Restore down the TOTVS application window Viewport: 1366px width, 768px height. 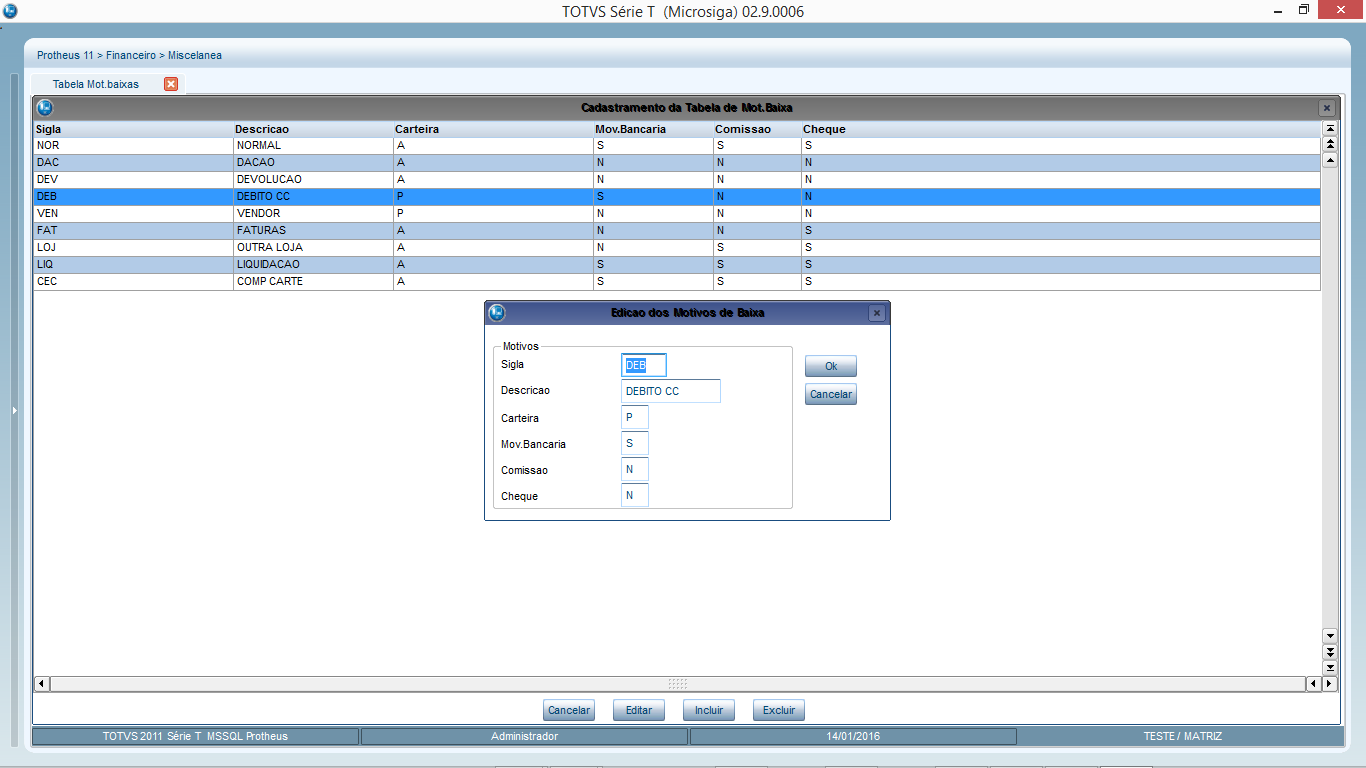point(1304,10)
